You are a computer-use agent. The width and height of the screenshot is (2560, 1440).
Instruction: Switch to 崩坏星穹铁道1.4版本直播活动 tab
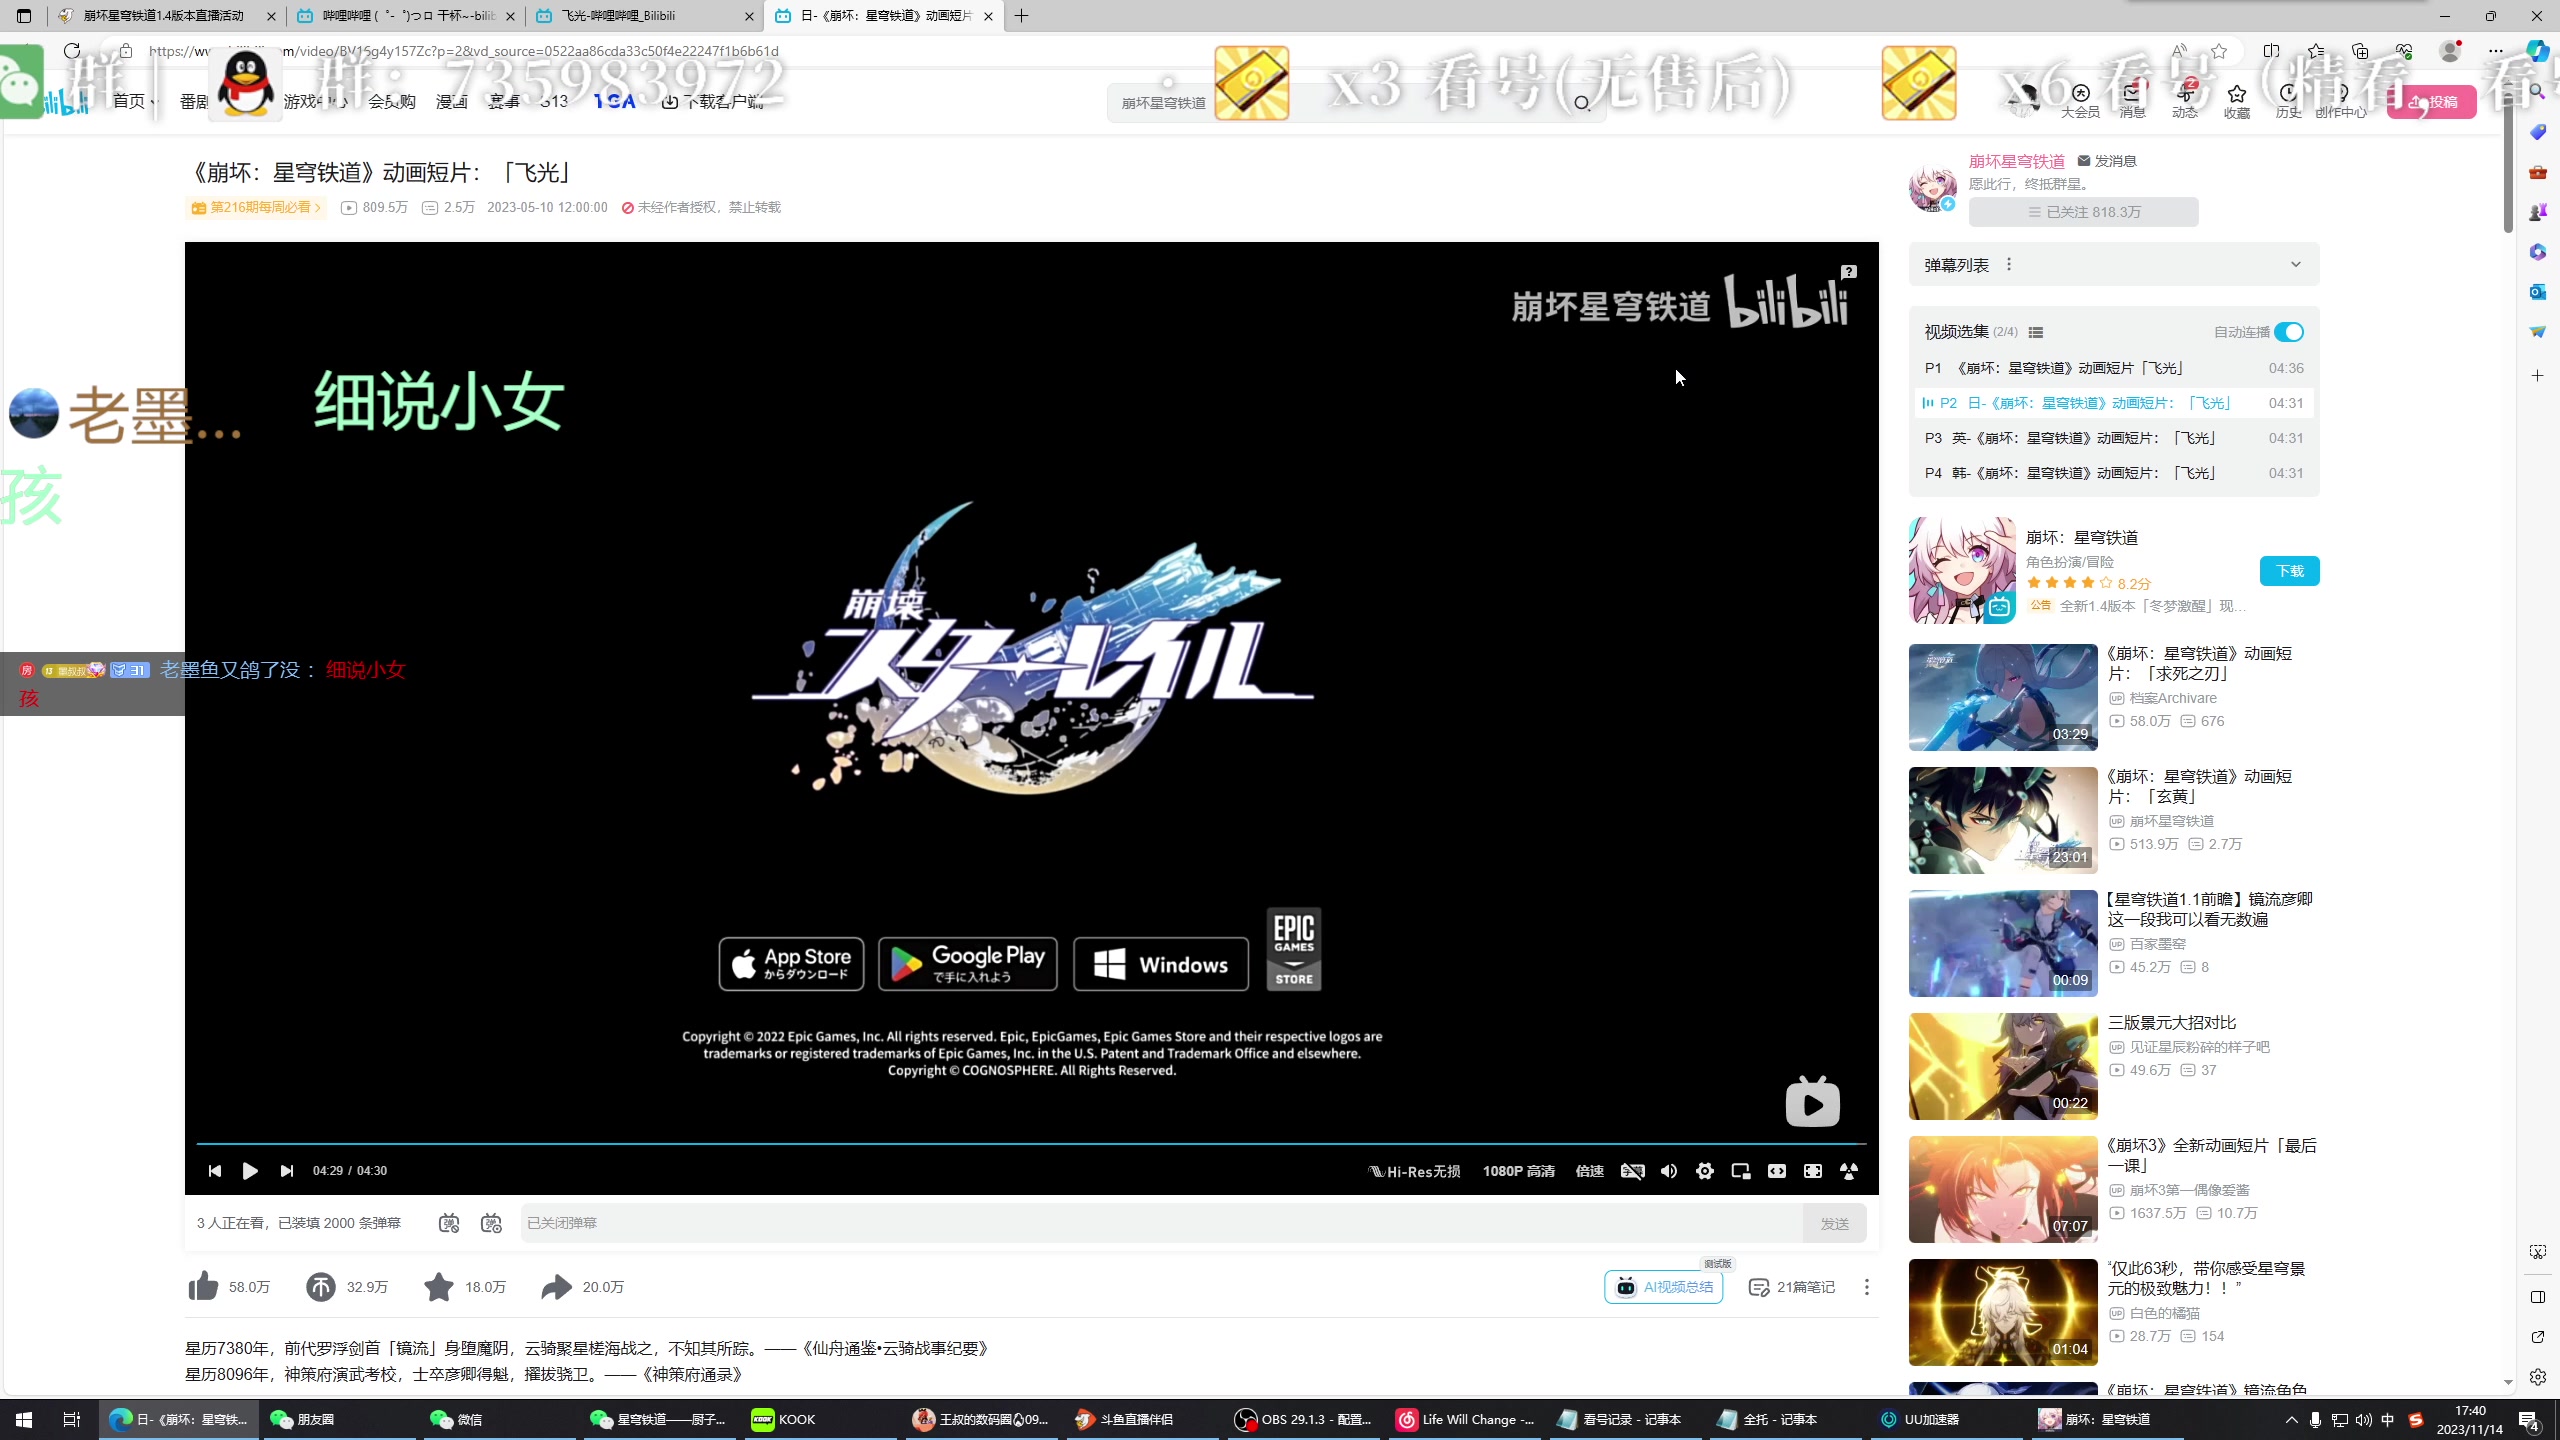coord(166,16)
